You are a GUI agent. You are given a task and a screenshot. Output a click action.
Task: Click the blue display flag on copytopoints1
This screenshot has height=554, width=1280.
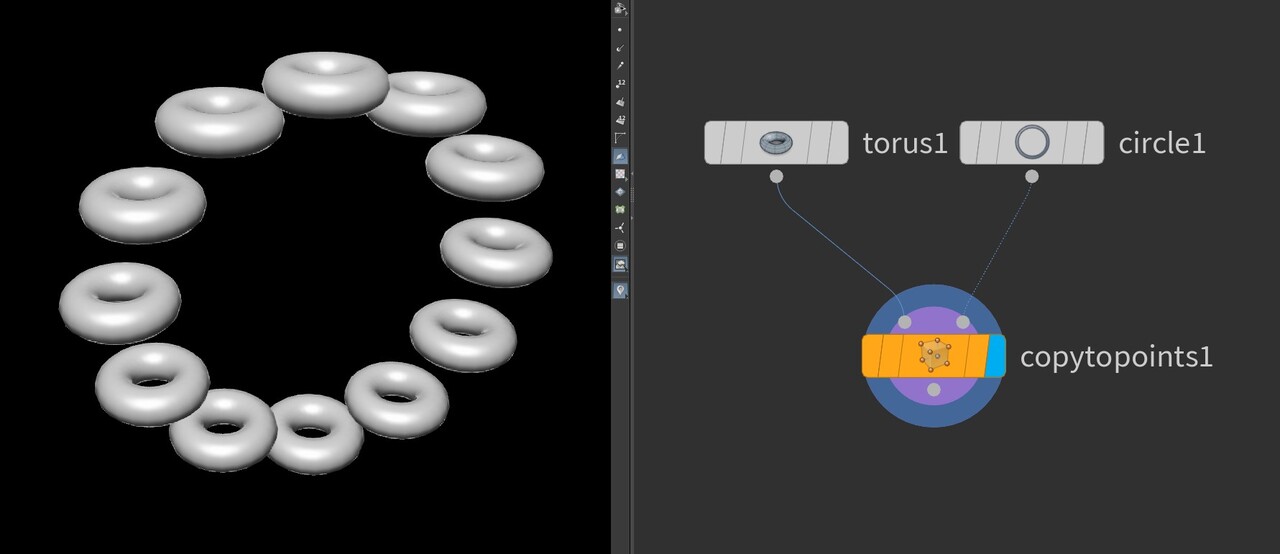tap(994, 356)
